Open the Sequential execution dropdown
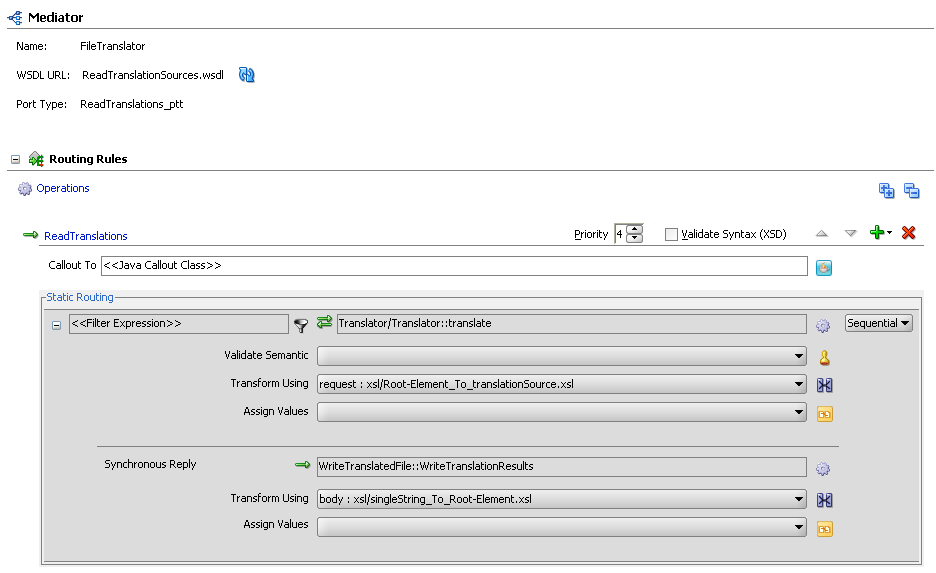Screen dimensions: 936x573 (878, 323)
